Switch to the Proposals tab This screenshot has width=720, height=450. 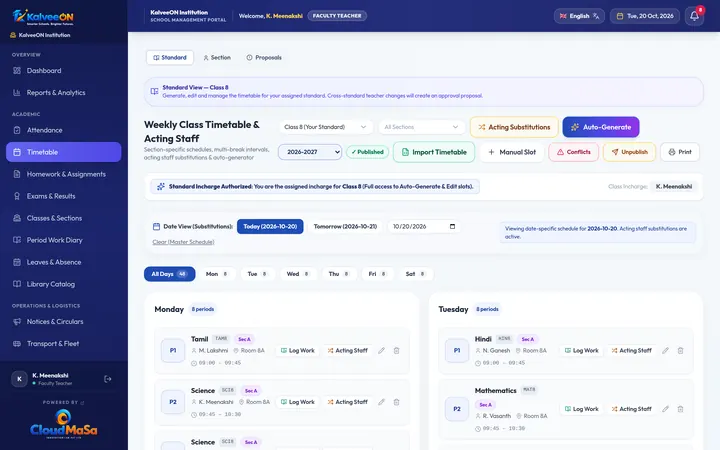click(264, 58)
